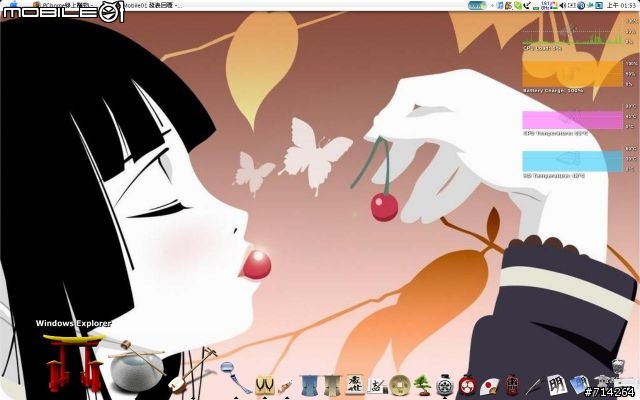The height and width of the screenshot is (400, 640).
Task: Click the CPU Load graph widget
Action: pyautogui.click(x=573, y=34)
